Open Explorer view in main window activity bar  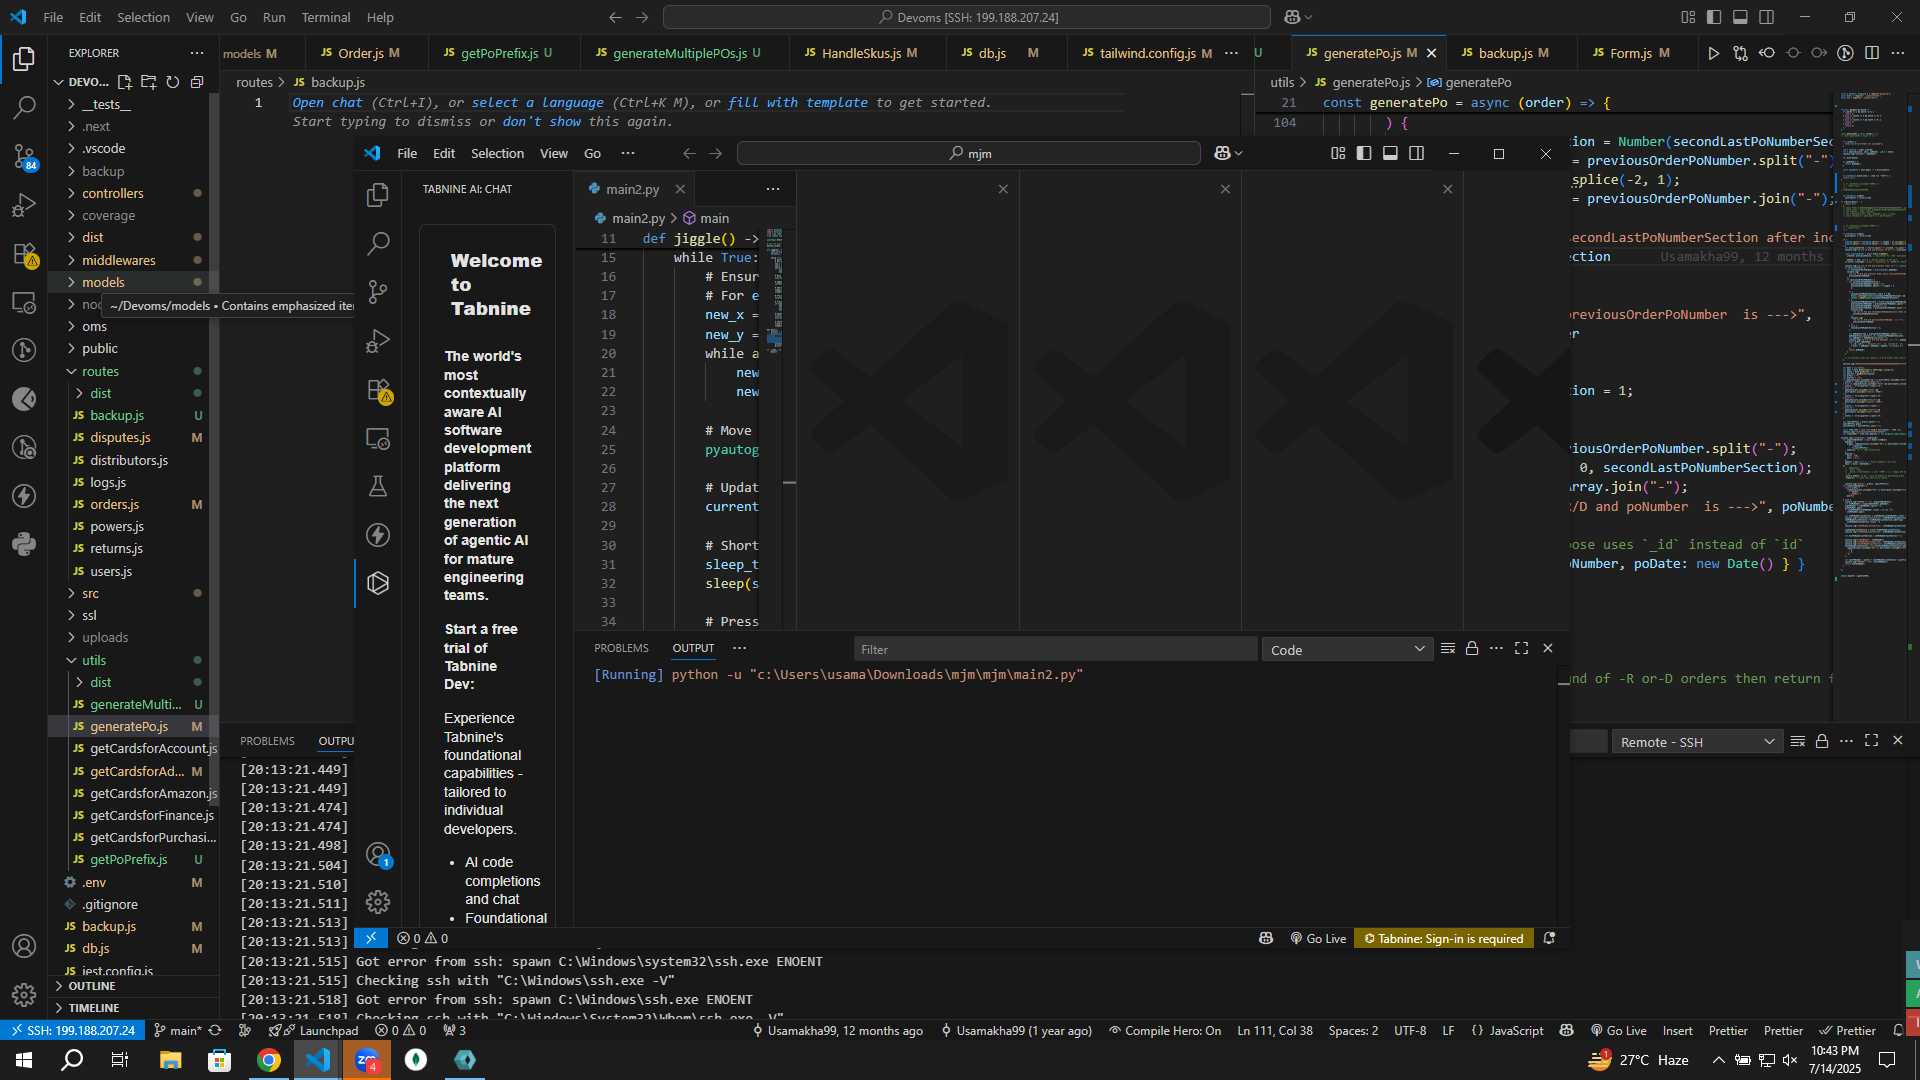coord(24,59)
